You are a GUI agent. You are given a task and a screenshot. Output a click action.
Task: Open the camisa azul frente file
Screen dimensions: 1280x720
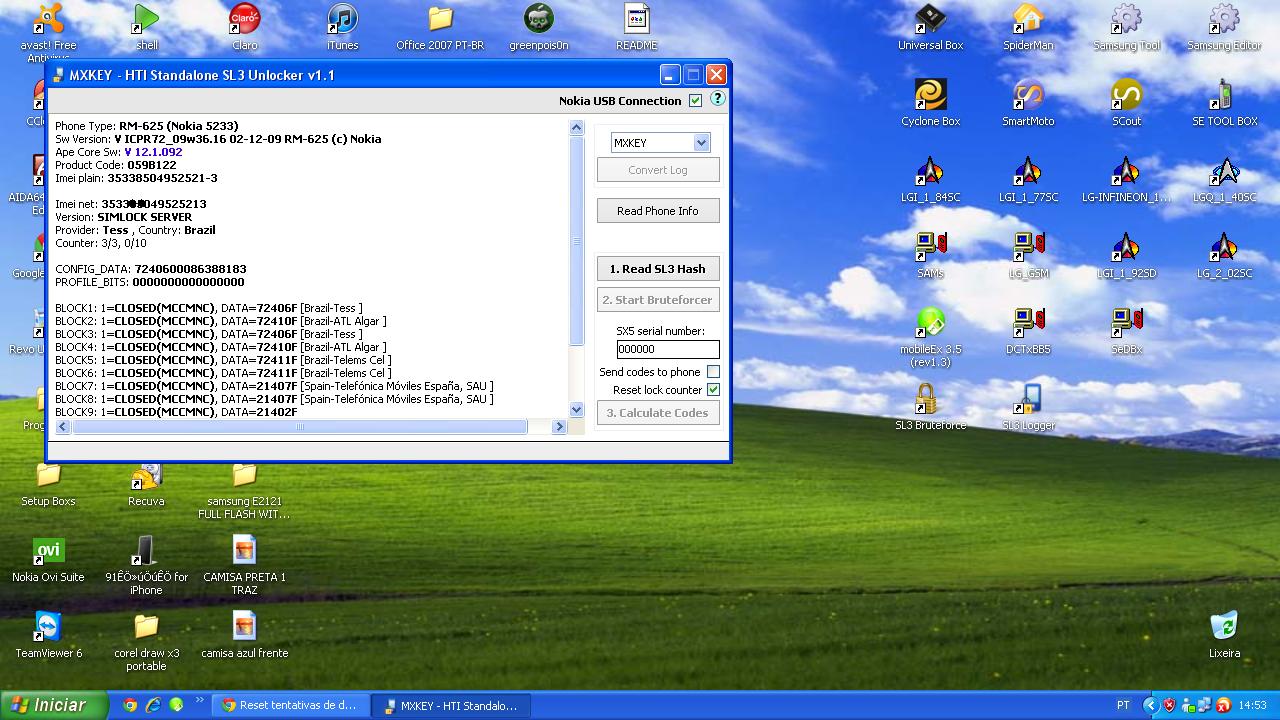point(244,635)
